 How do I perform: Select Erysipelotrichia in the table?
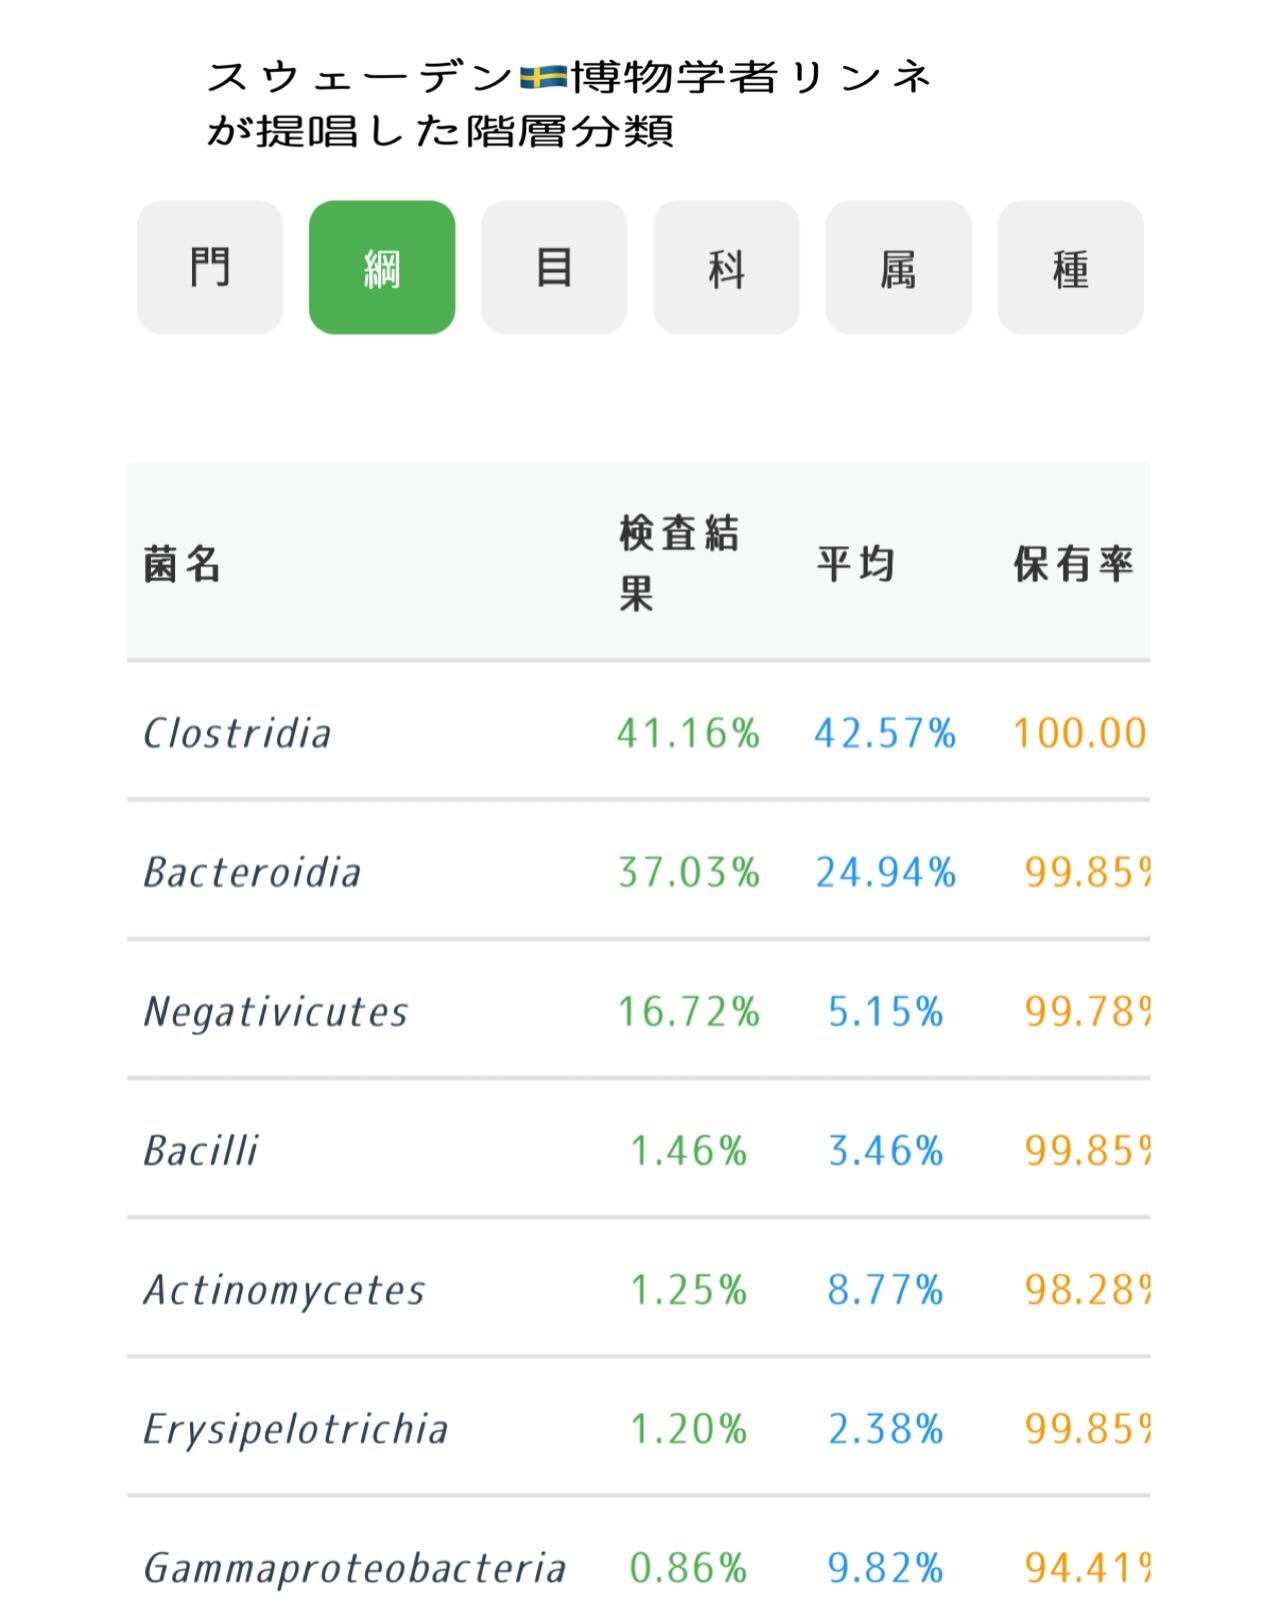[x=296, y=1429]
